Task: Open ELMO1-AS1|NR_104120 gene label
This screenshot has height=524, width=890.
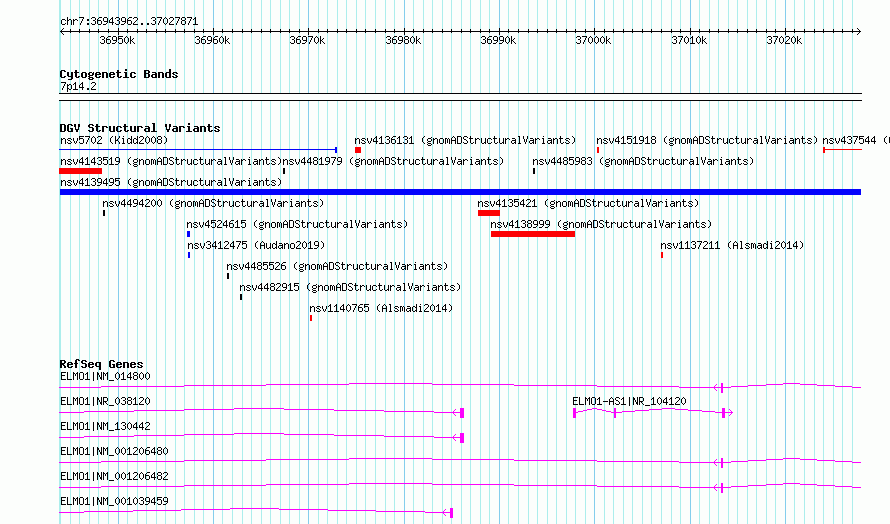Action: pyautogui.click(x=629, y=401)
